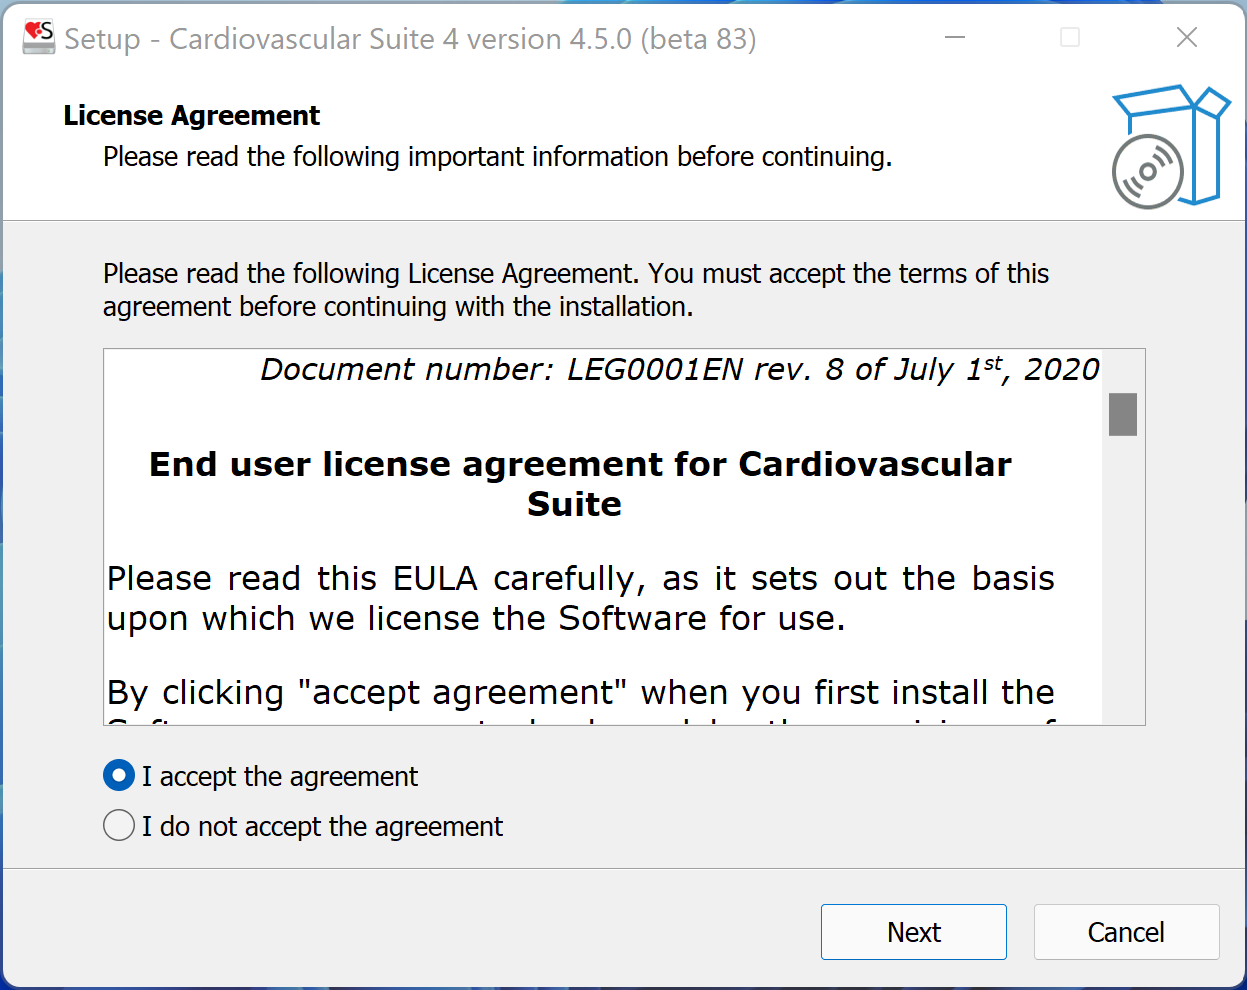Image resolution: width=1247 pixels, height=990 pixels.
Task: Choose "I do not accept the agreement"
Action: click(x=119, y=826)
